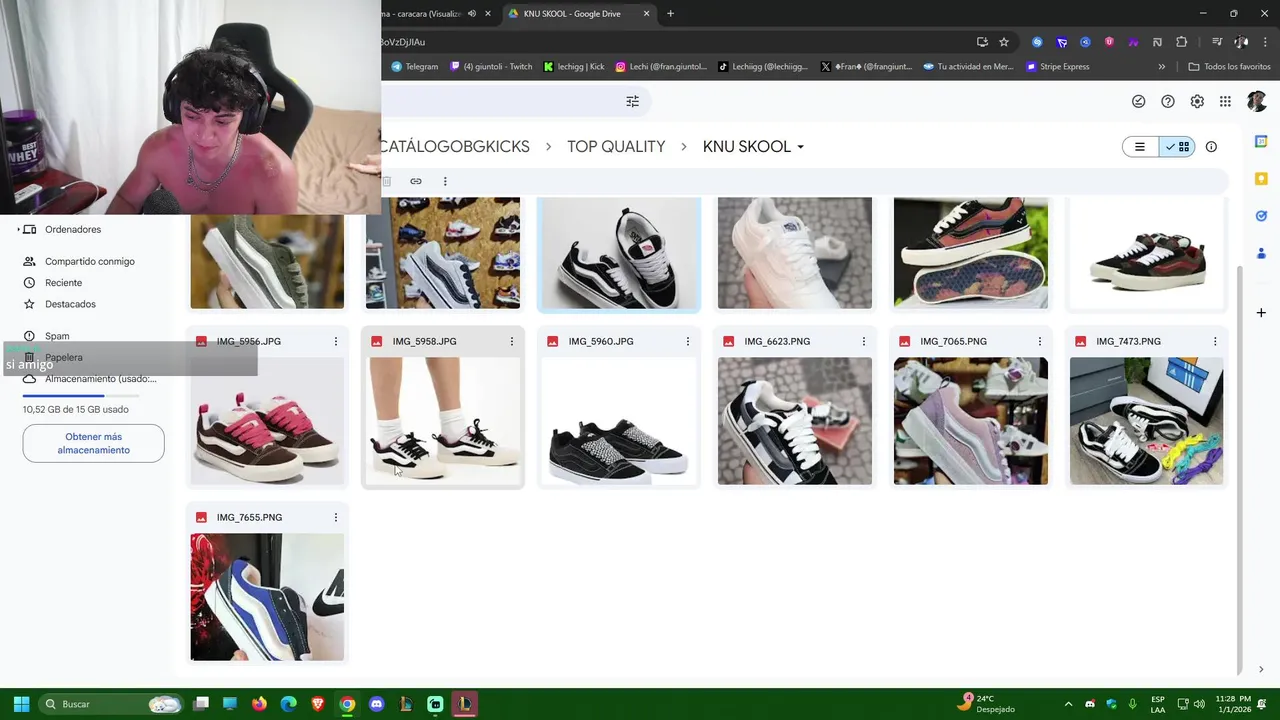Get add-ons plus icon in side panel

pyautogui.click(x=1261, y=313)
